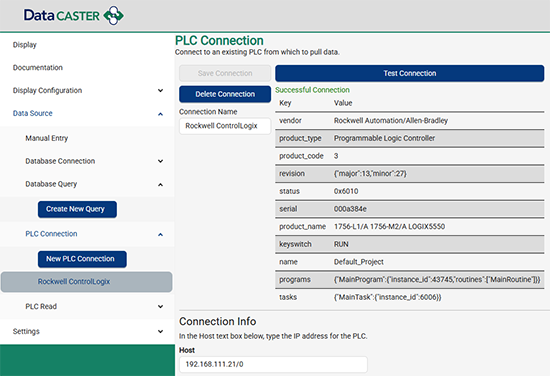Focus the Connection Name input field
Image resolution: width=550 pixels, height=376 pixels.
click(x=225, y=126)
